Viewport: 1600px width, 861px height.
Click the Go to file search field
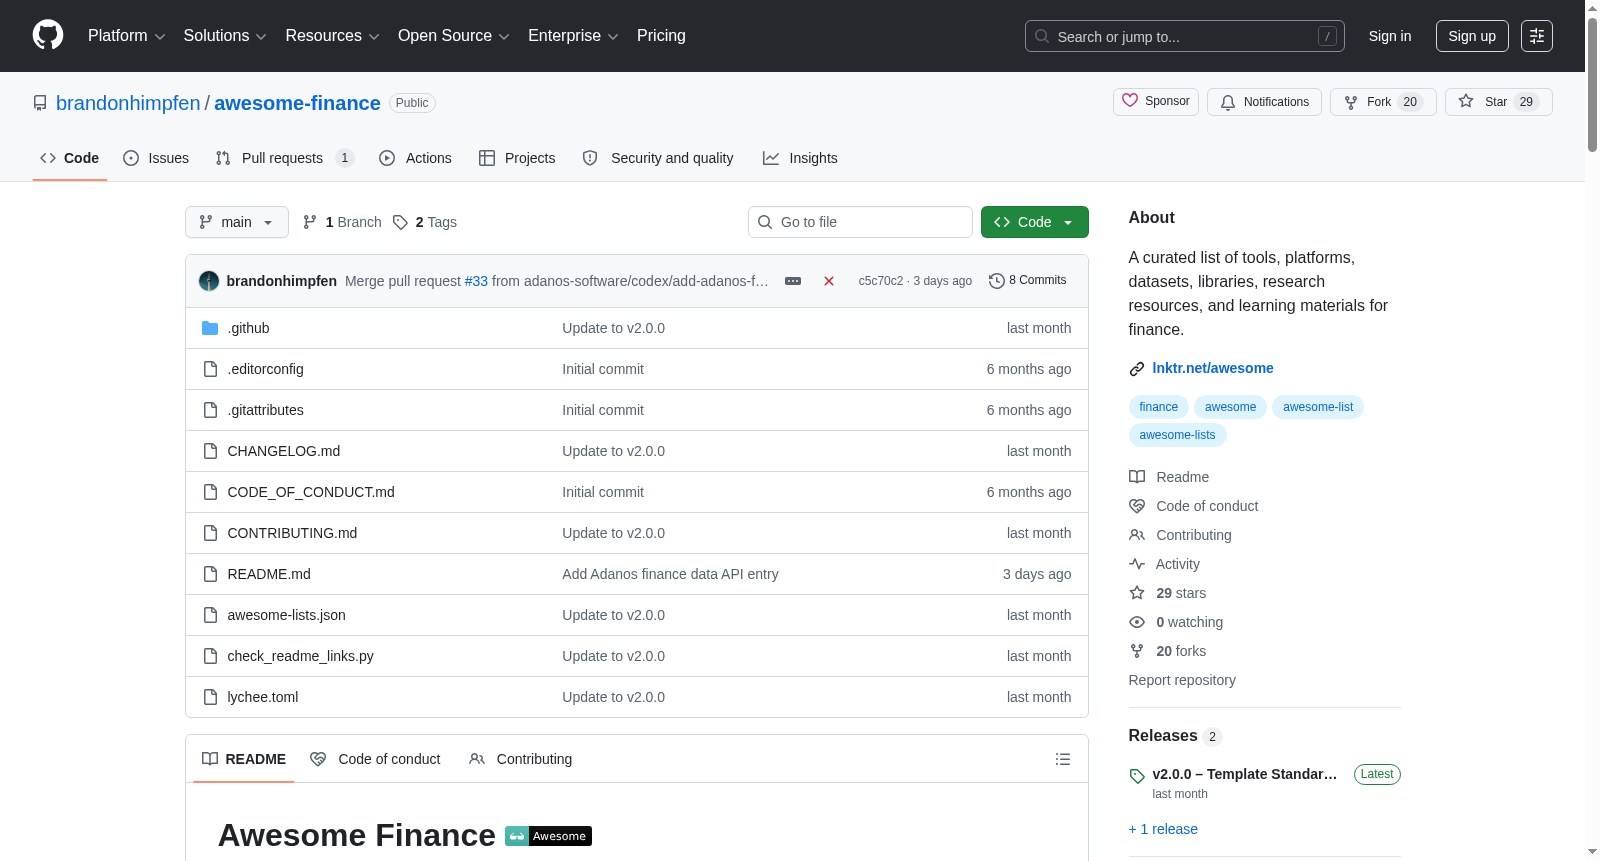point(860,222)
